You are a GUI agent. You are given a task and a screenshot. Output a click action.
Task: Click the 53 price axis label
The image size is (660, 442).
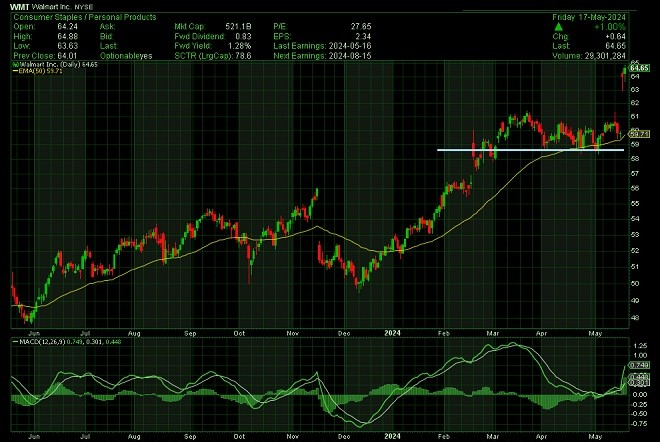point(635,234)
